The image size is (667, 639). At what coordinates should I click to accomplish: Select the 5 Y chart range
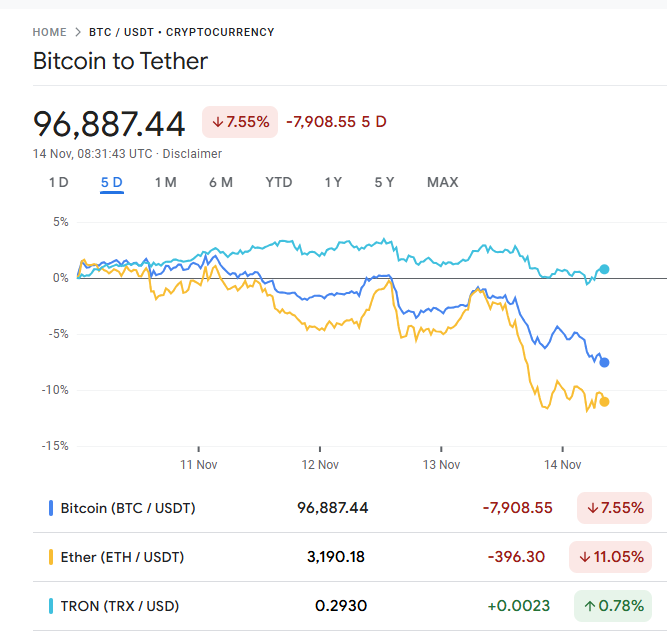click(x=384, y=182)
